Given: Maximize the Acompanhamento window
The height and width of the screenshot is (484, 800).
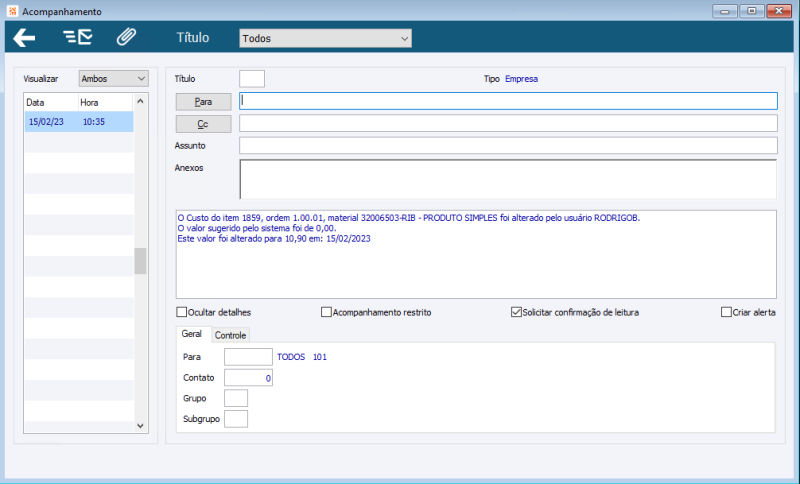Looking at the screenshot, I should point(752,11).
